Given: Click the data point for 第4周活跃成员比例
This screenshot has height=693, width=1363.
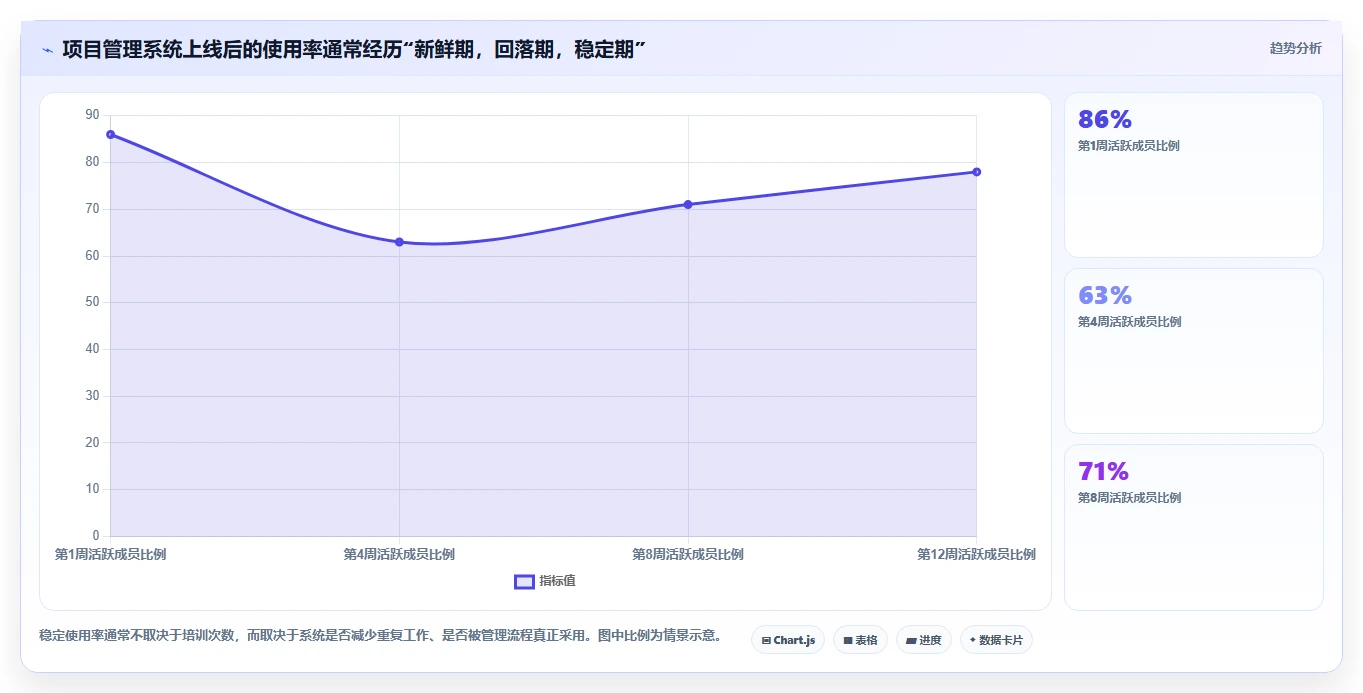Looking at the screenshot, I should tap(399, 242).
